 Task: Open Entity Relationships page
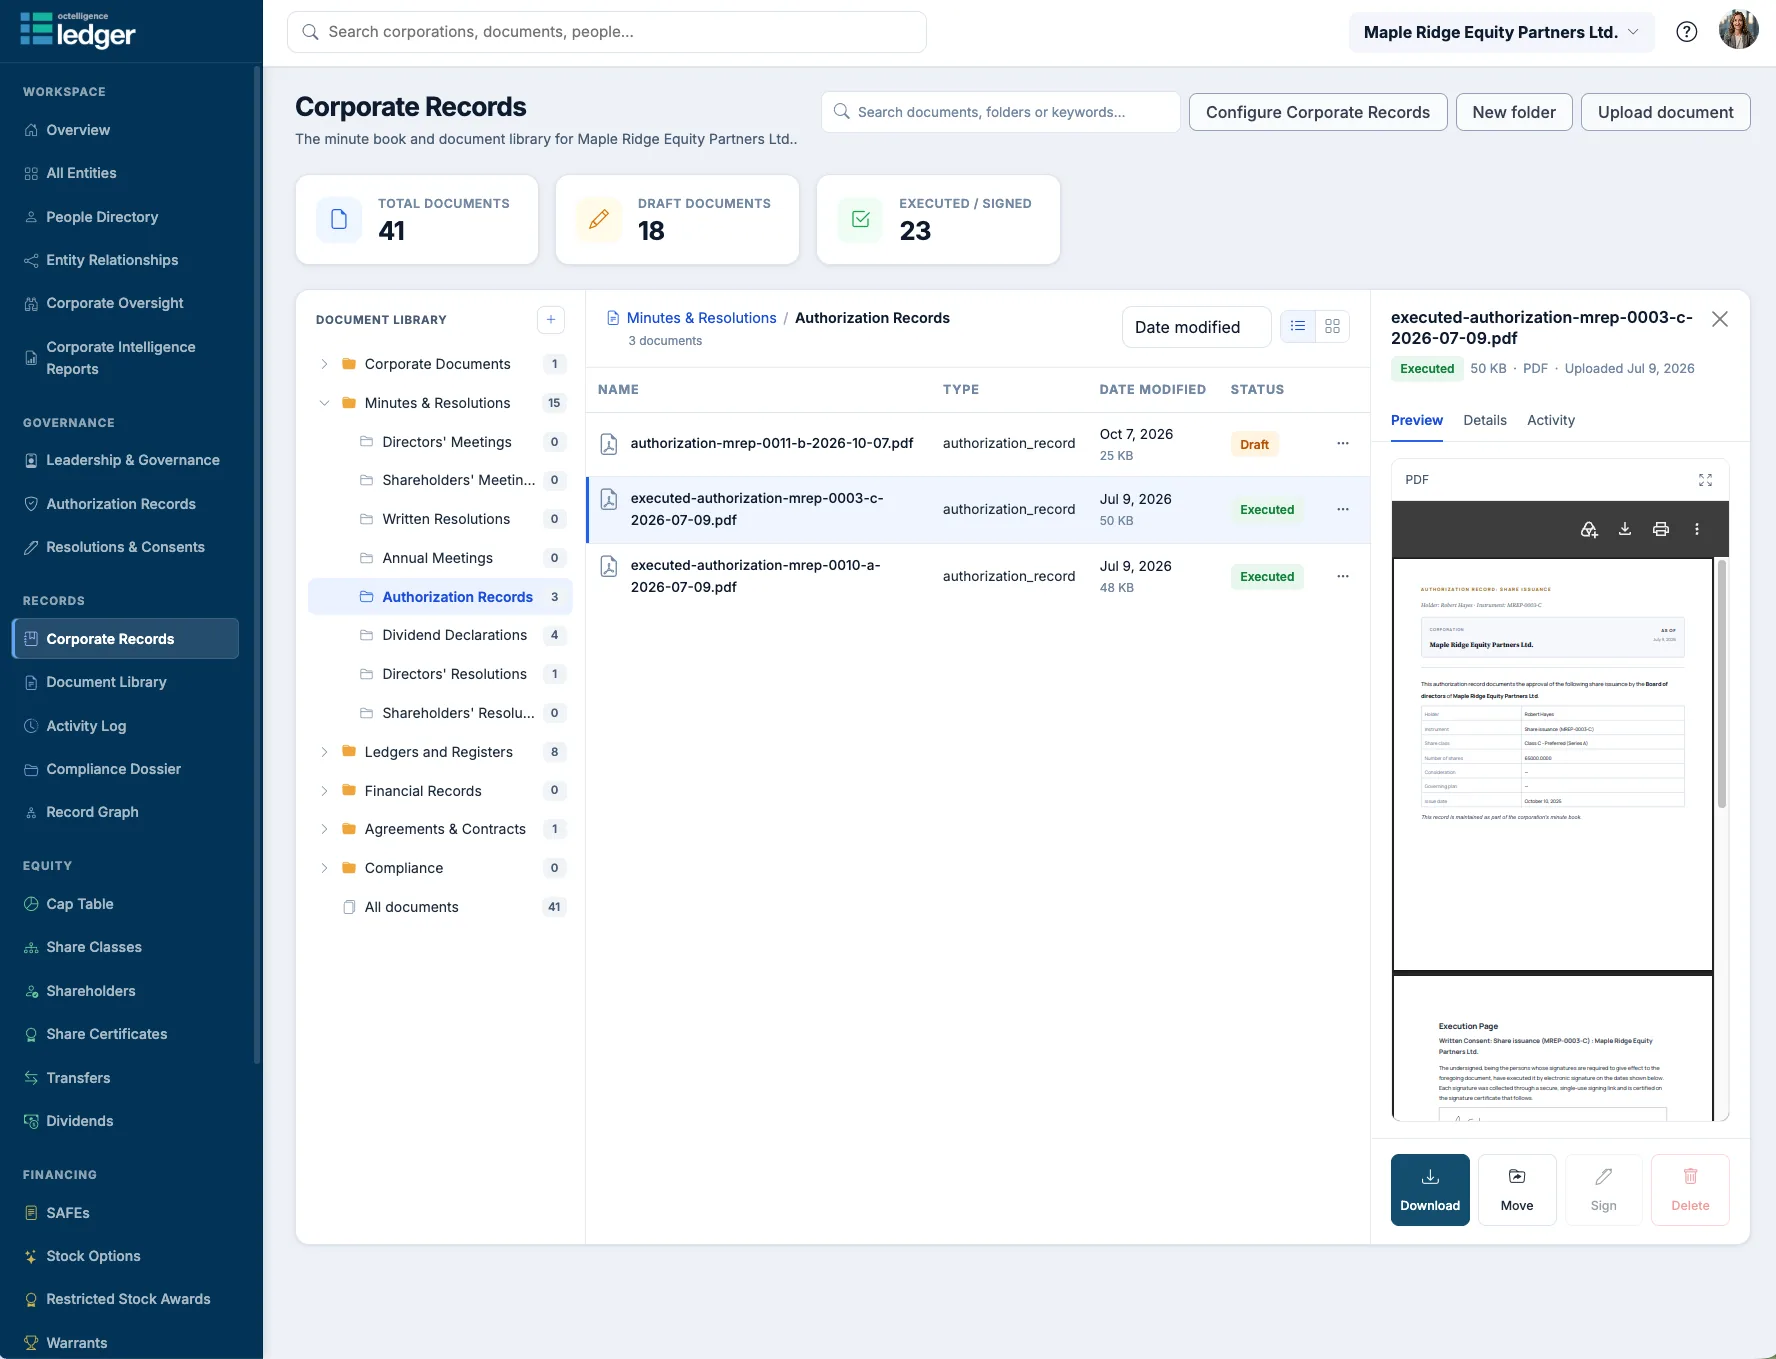click(125, 260)
